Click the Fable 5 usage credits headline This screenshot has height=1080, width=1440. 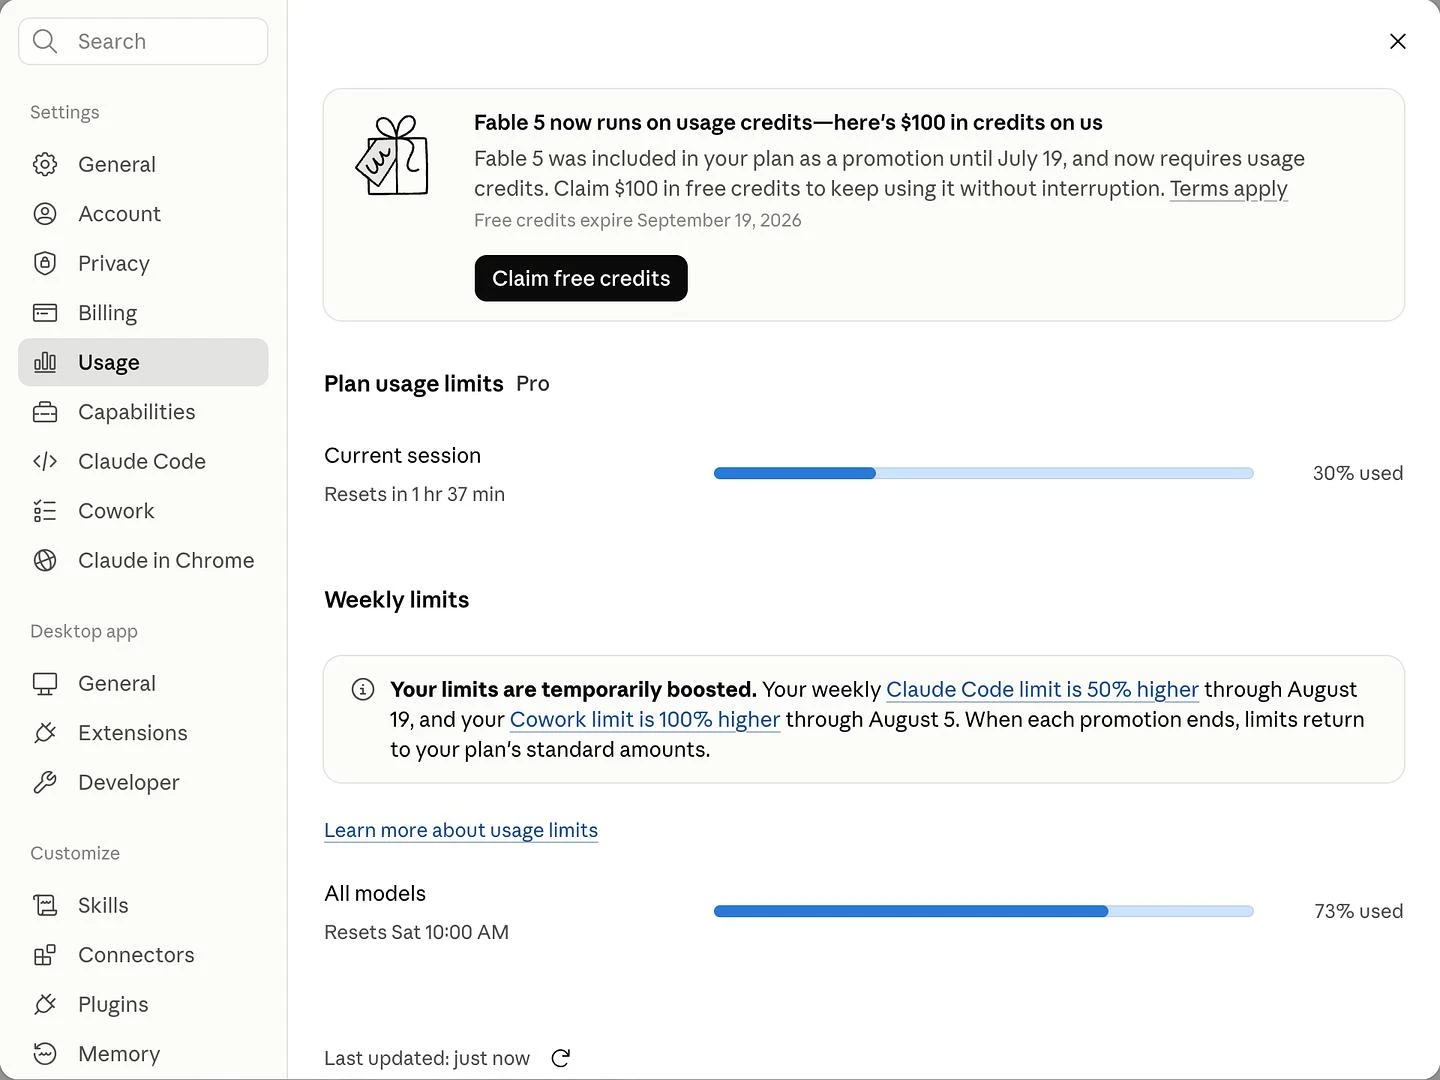tap(788, 123)
